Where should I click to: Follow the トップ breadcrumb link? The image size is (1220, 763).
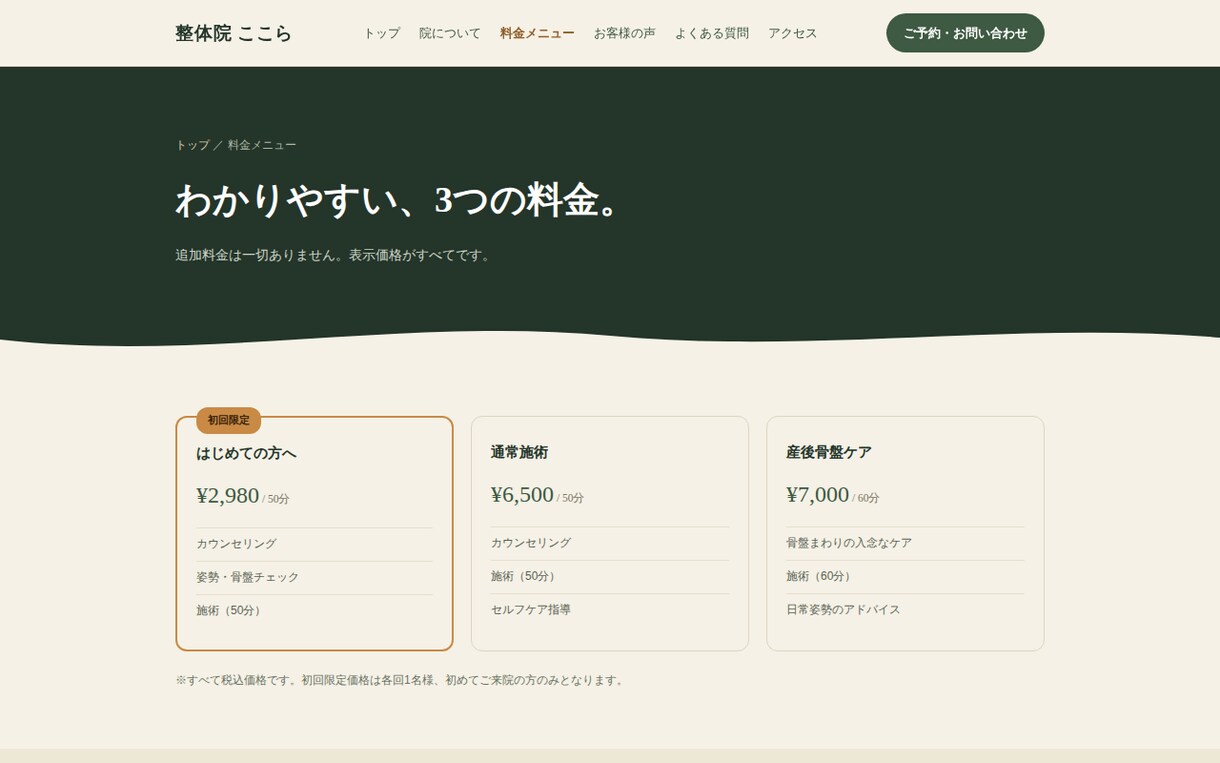point(193,145)
